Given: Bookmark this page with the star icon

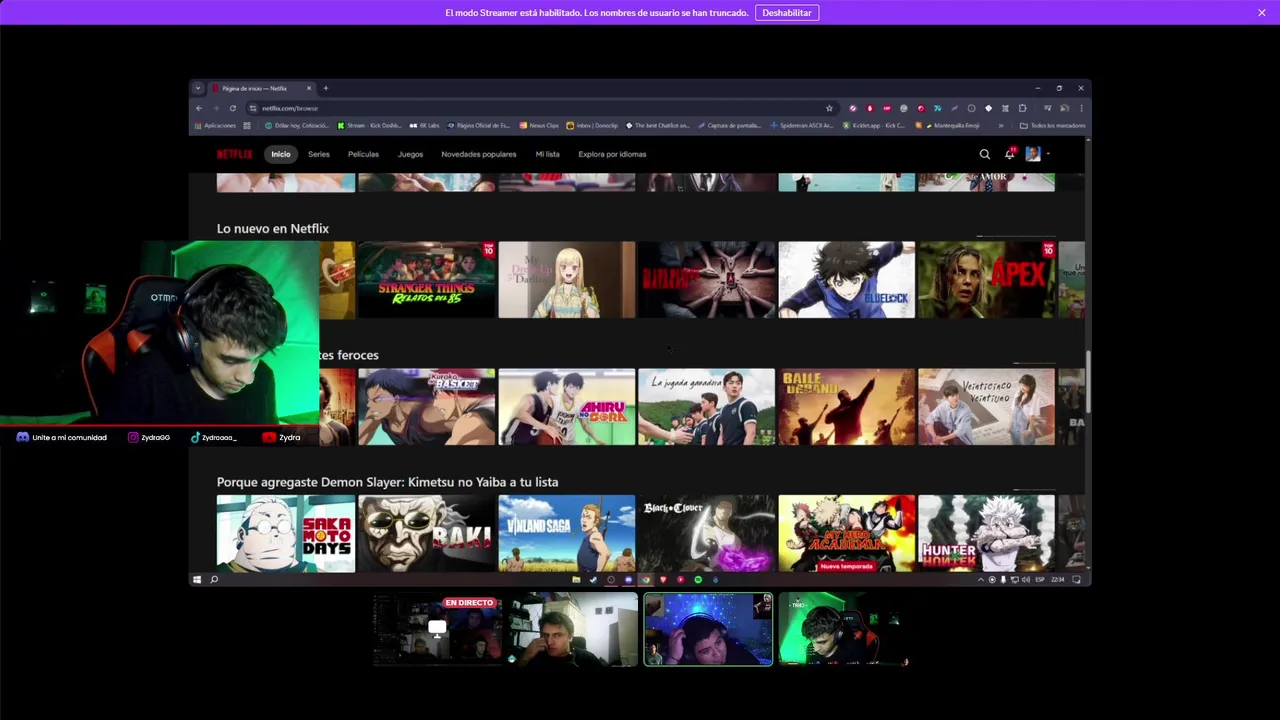Looking at the screenshot, I should point(829,108).
